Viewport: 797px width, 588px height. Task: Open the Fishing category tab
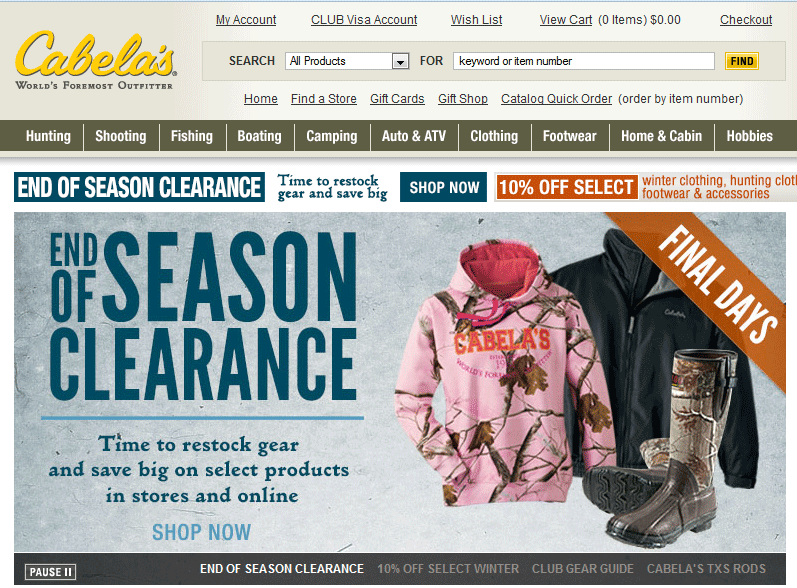tap(192, 136)
